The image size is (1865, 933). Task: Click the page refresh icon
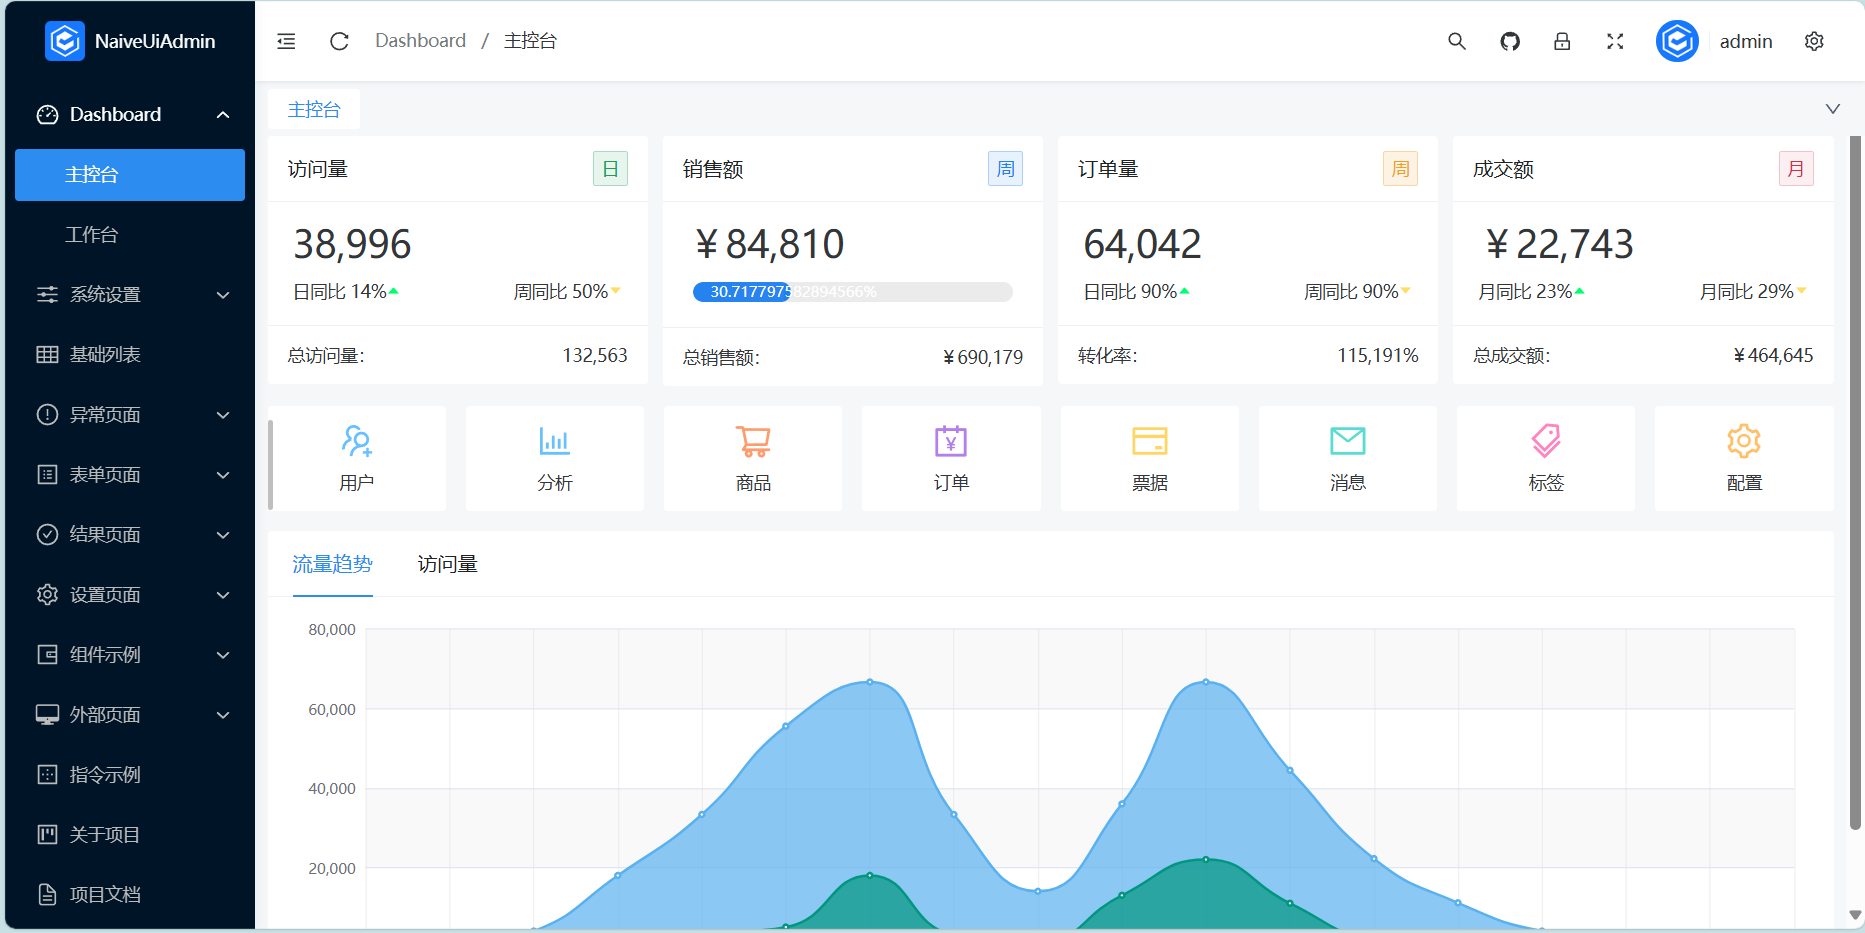339,41
